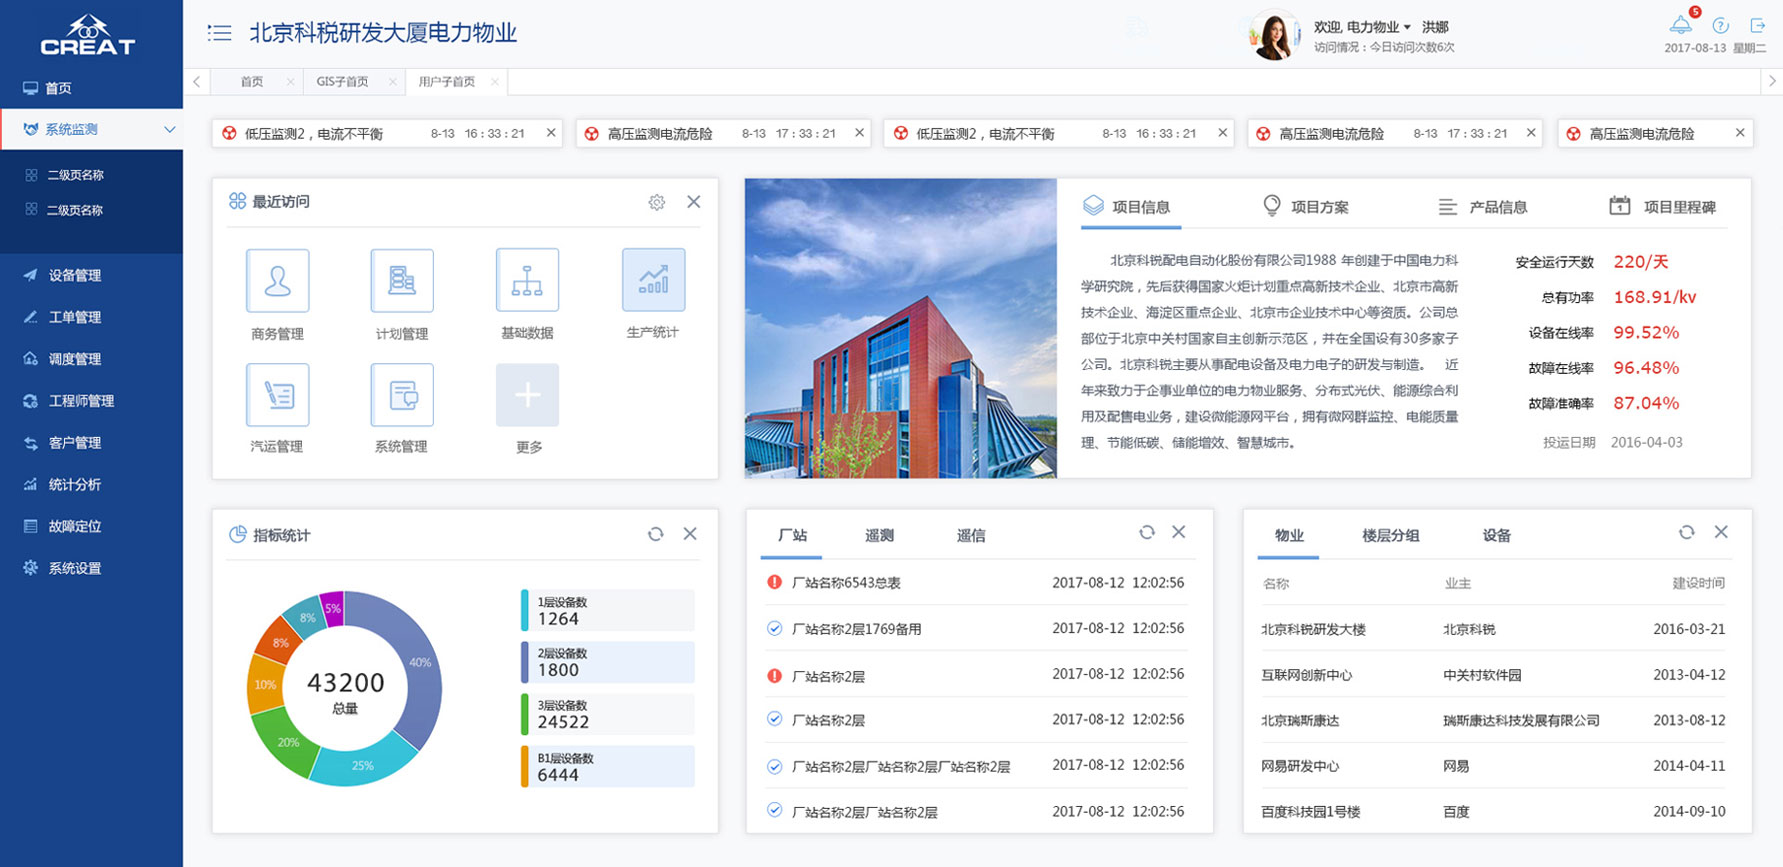Click the 基础数据 hierarchy icon
The image size is (1783, 867).
click(x=527, y=281)
